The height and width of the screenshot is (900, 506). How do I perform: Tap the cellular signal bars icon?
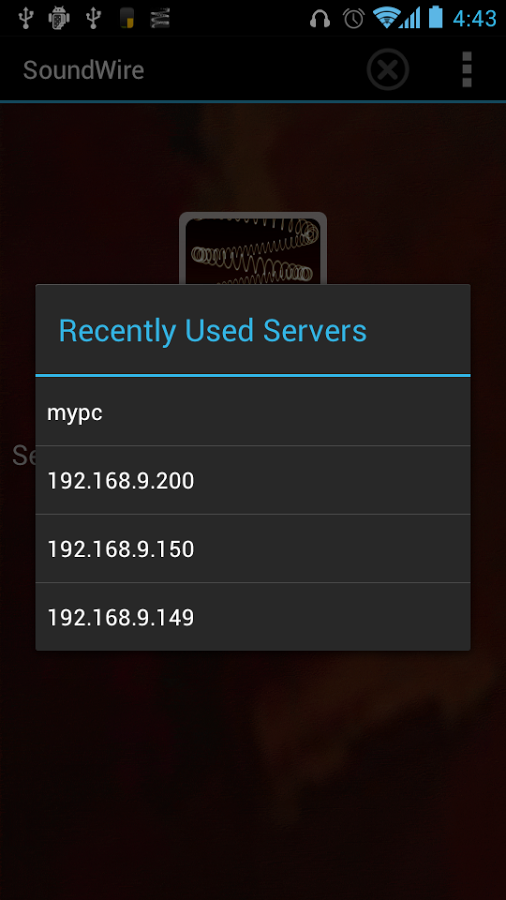[x=410, y=18]
